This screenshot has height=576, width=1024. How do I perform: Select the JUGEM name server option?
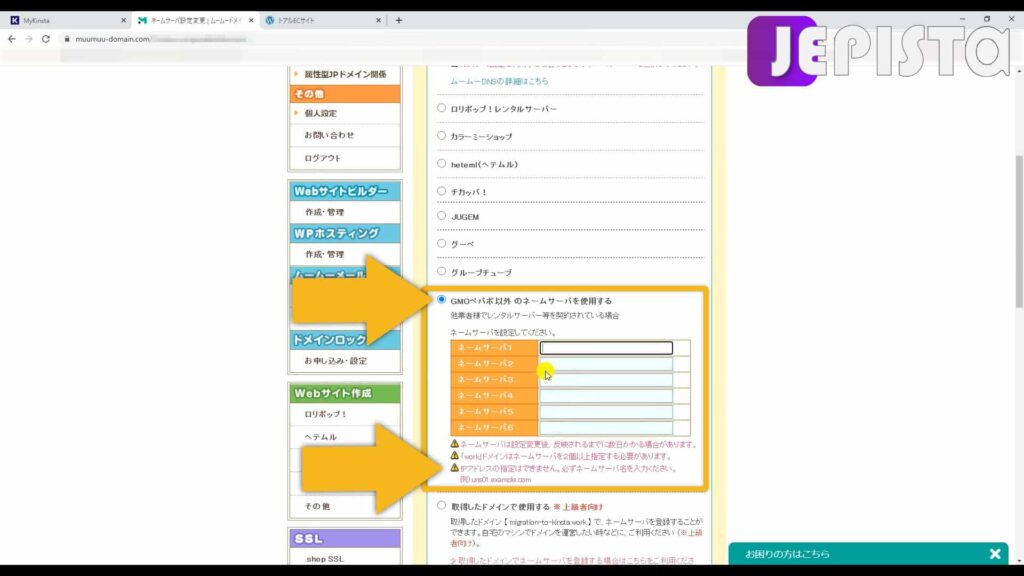tap(440, 216)
